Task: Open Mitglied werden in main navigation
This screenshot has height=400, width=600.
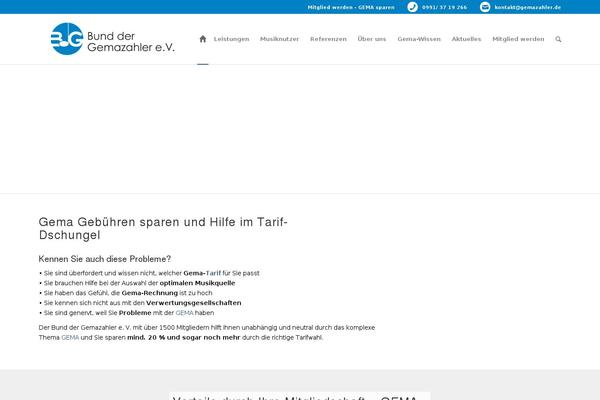Action: tap(518, 39)
